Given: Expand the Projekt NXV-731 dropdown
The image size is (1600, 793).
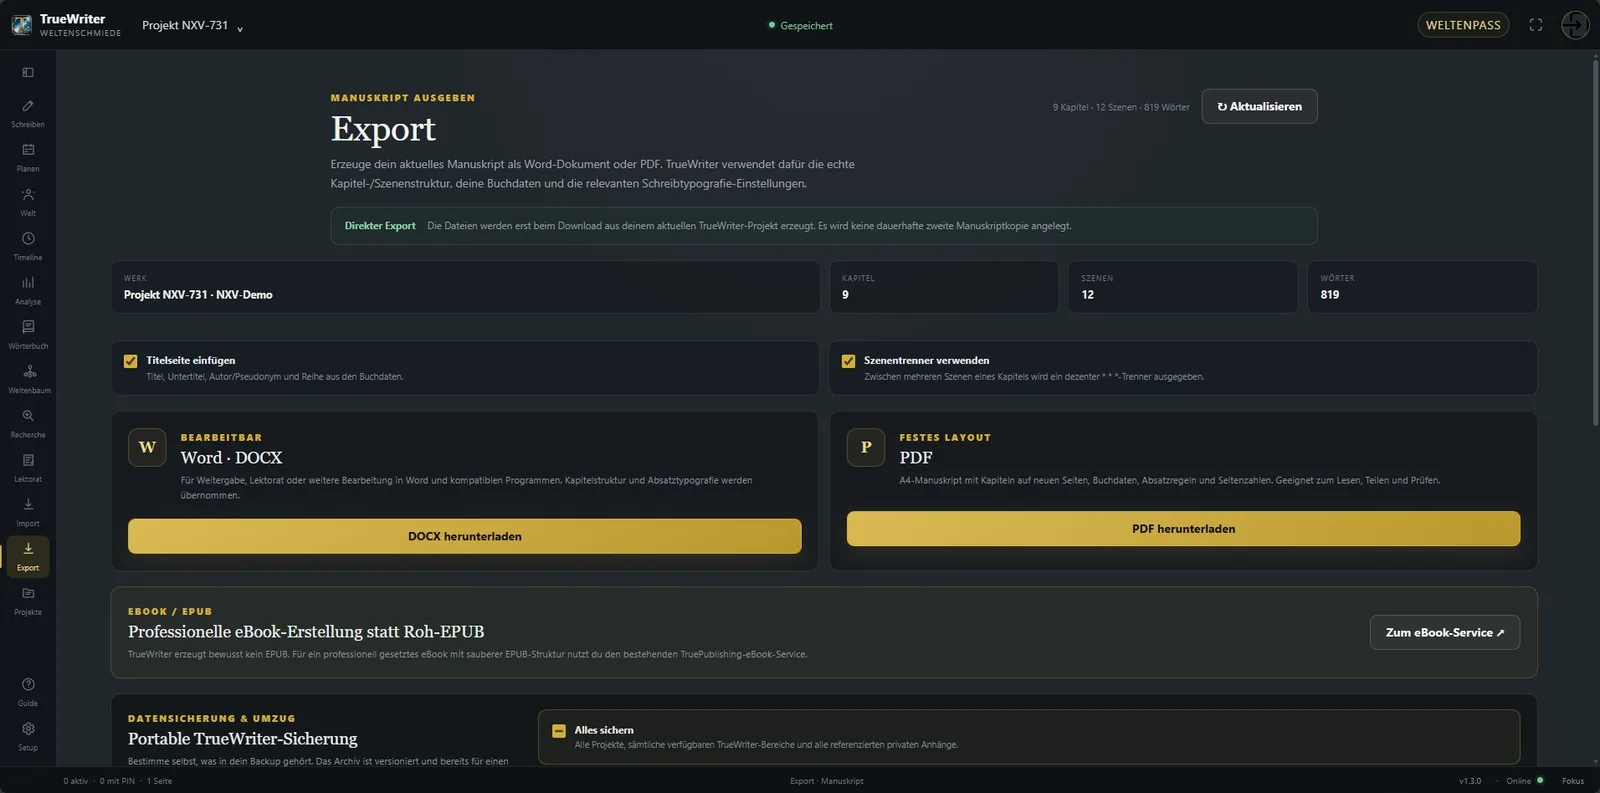Looking at the screenshot, I should (192, 25).
